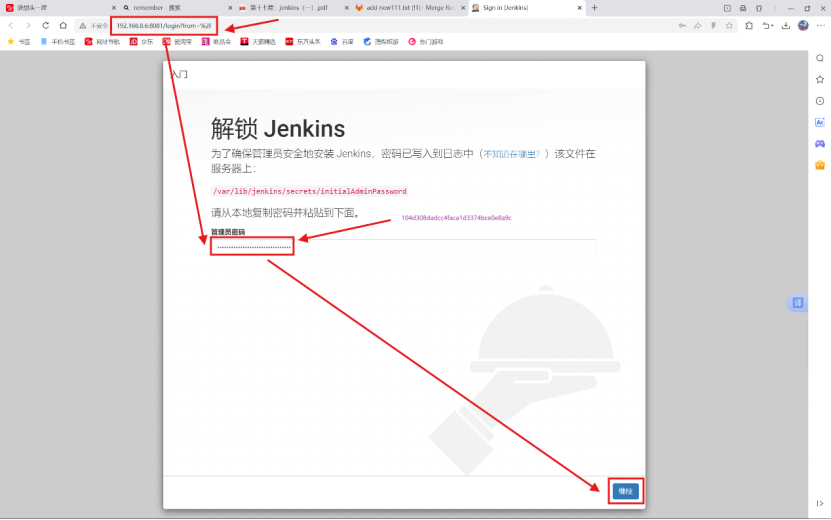Open the 天猫精选 bookmark
The height and width of the screenshot is (520, 831).
(x=258, y=41)
